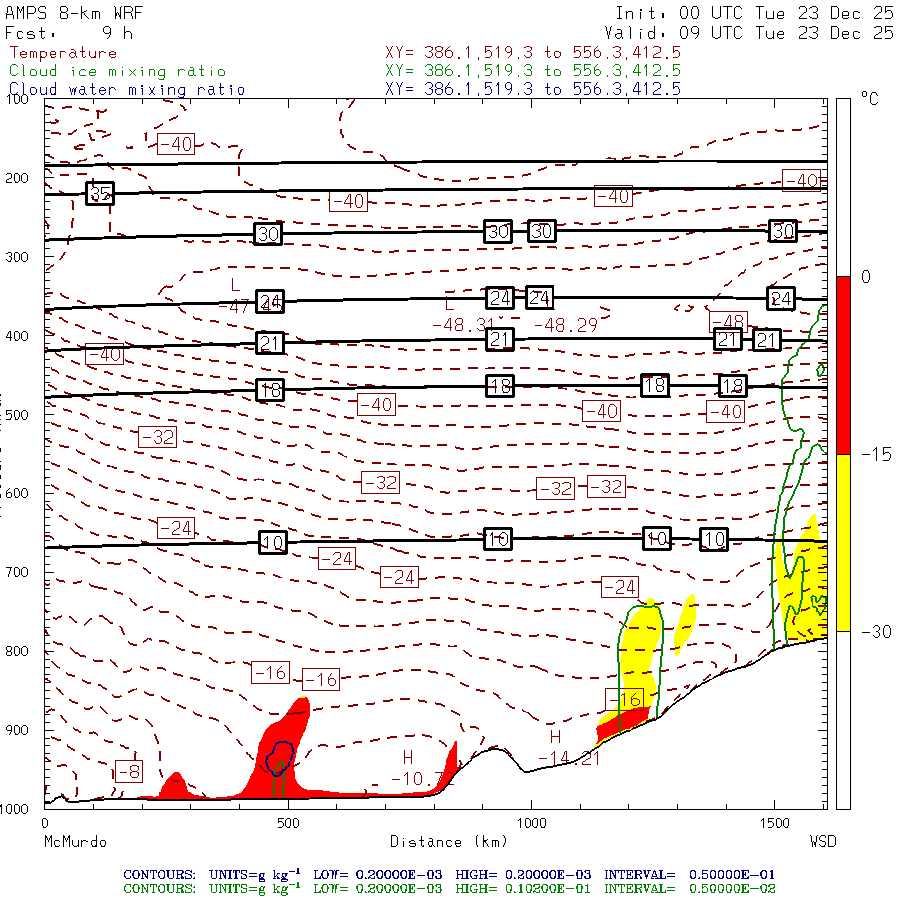900x900 pixels.
Task: Click the '-48.29' temperature value
Action: click(565, 325)
